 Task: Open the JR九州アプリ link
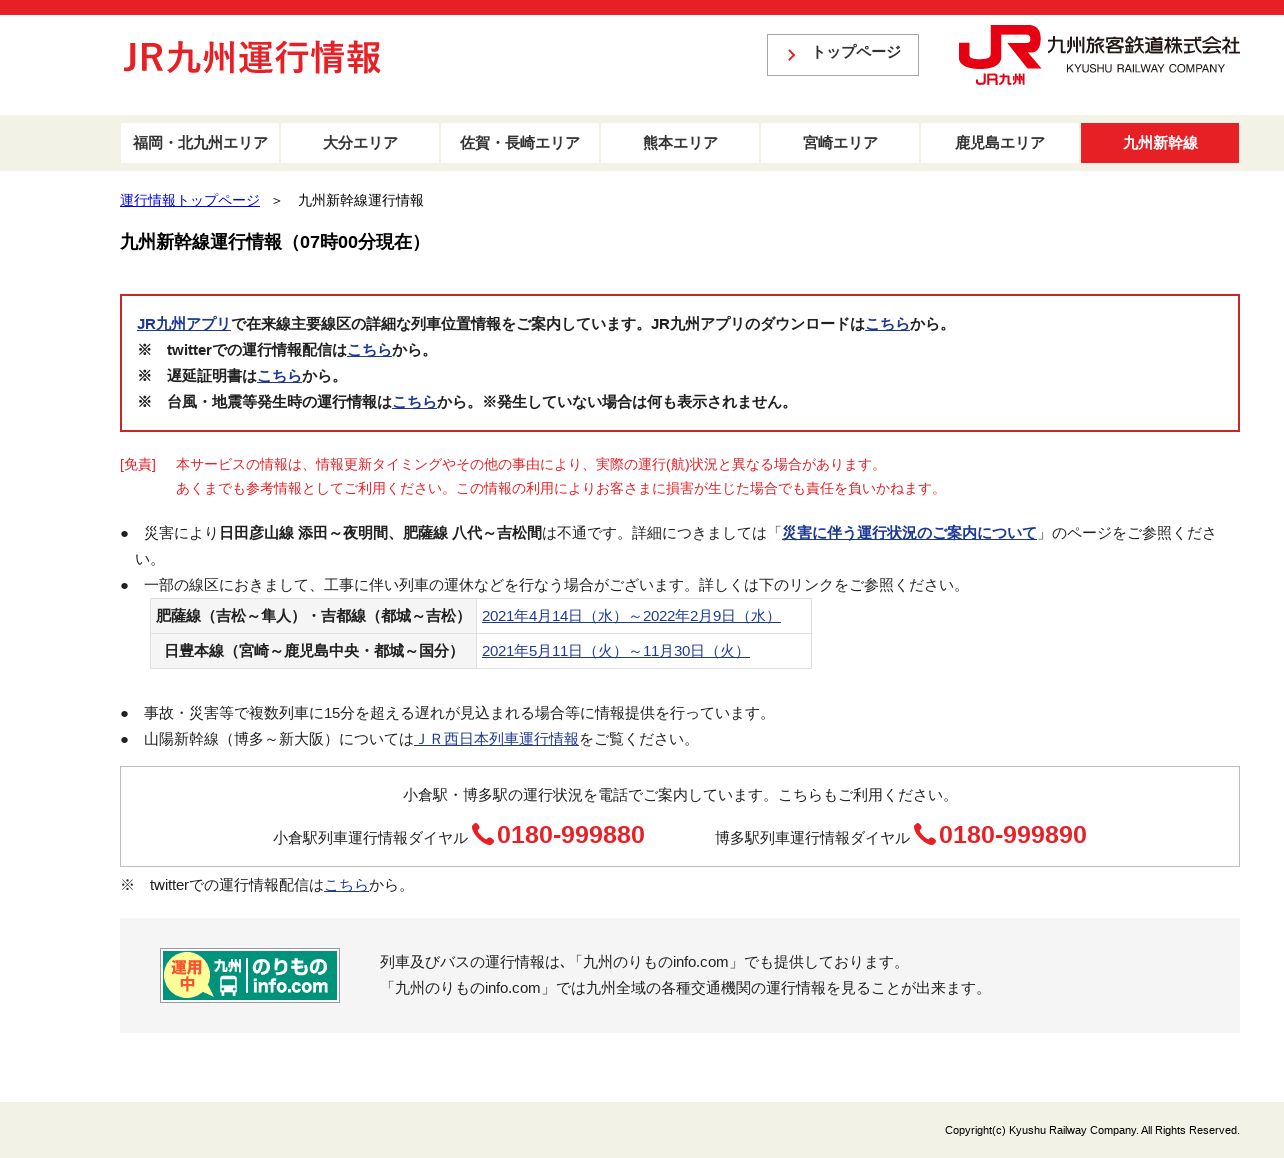[184, 324]
